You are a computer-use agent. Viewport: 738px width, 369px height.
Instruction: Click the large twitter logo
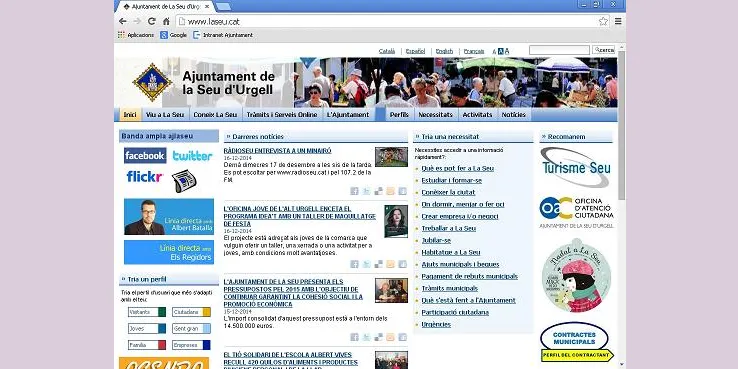[x=192, y=156]
